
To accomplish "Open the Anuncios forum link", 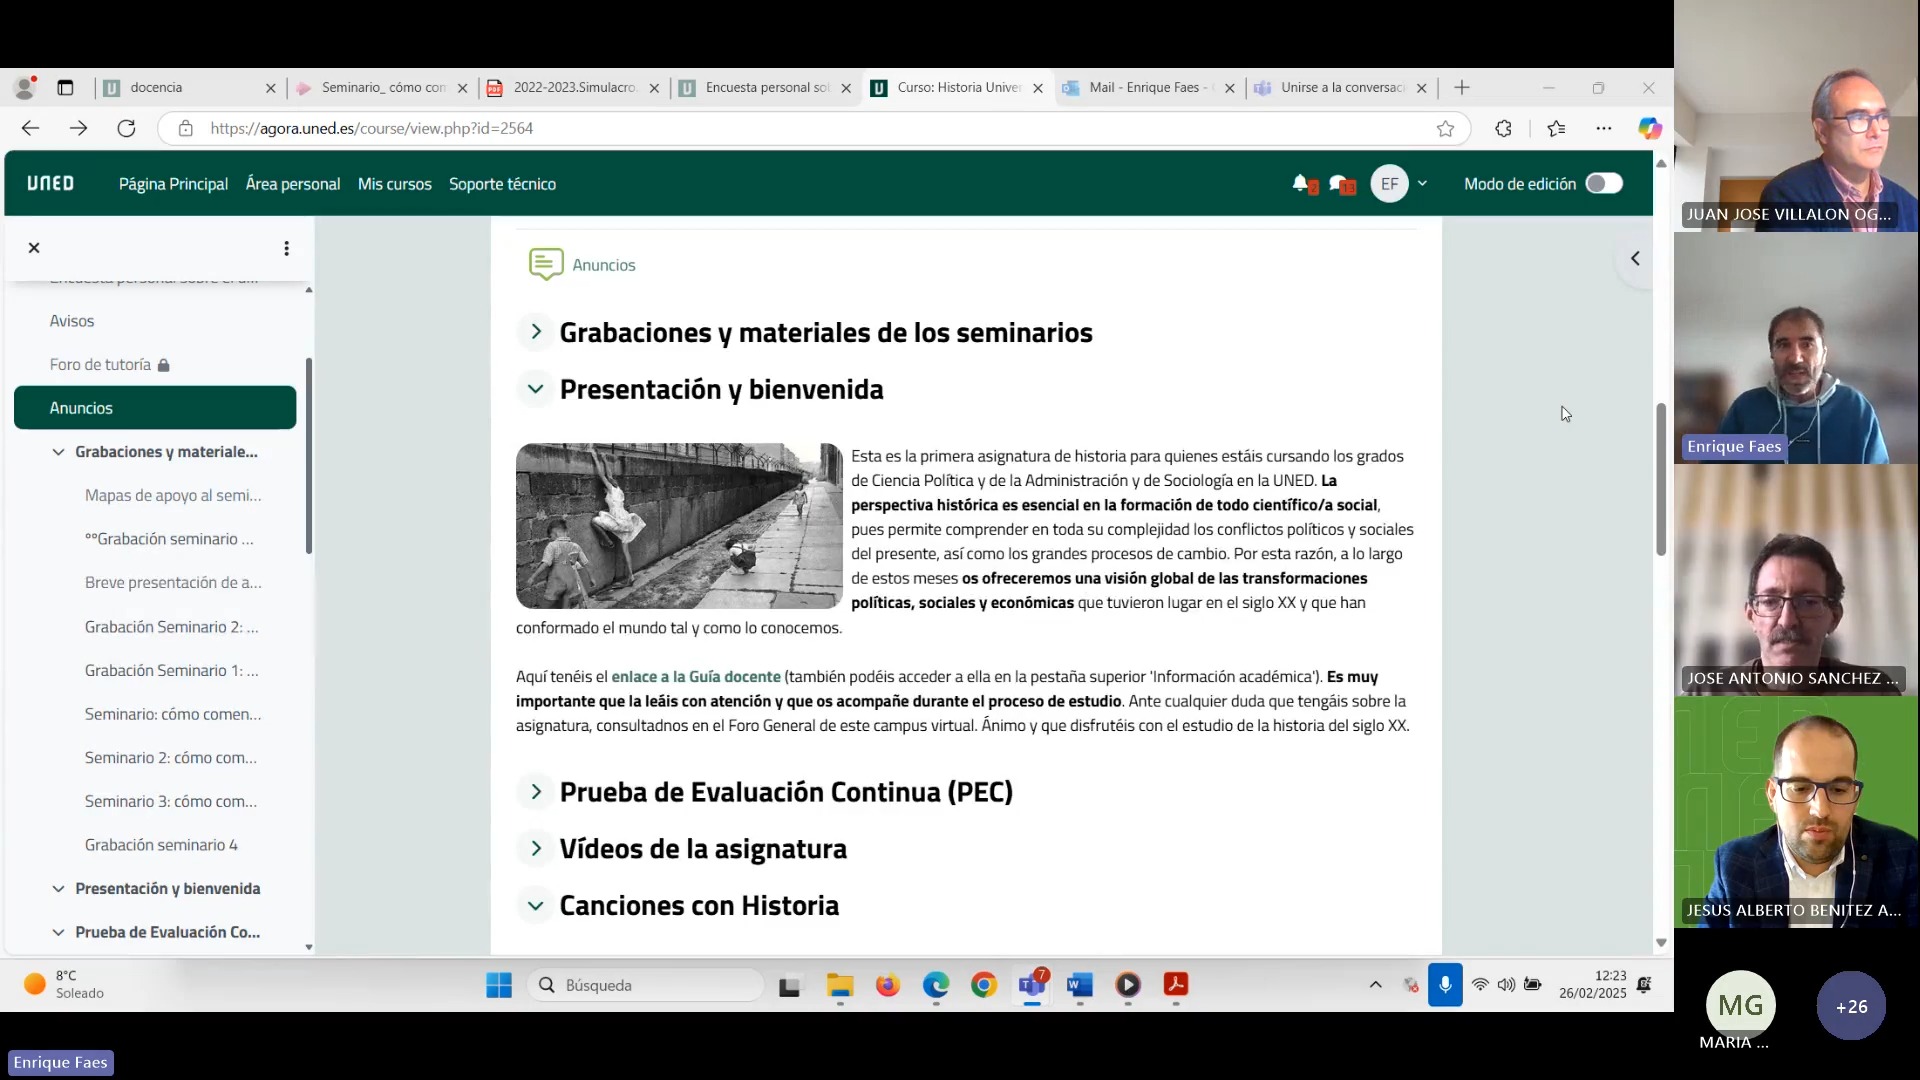I will pos(604,265).
